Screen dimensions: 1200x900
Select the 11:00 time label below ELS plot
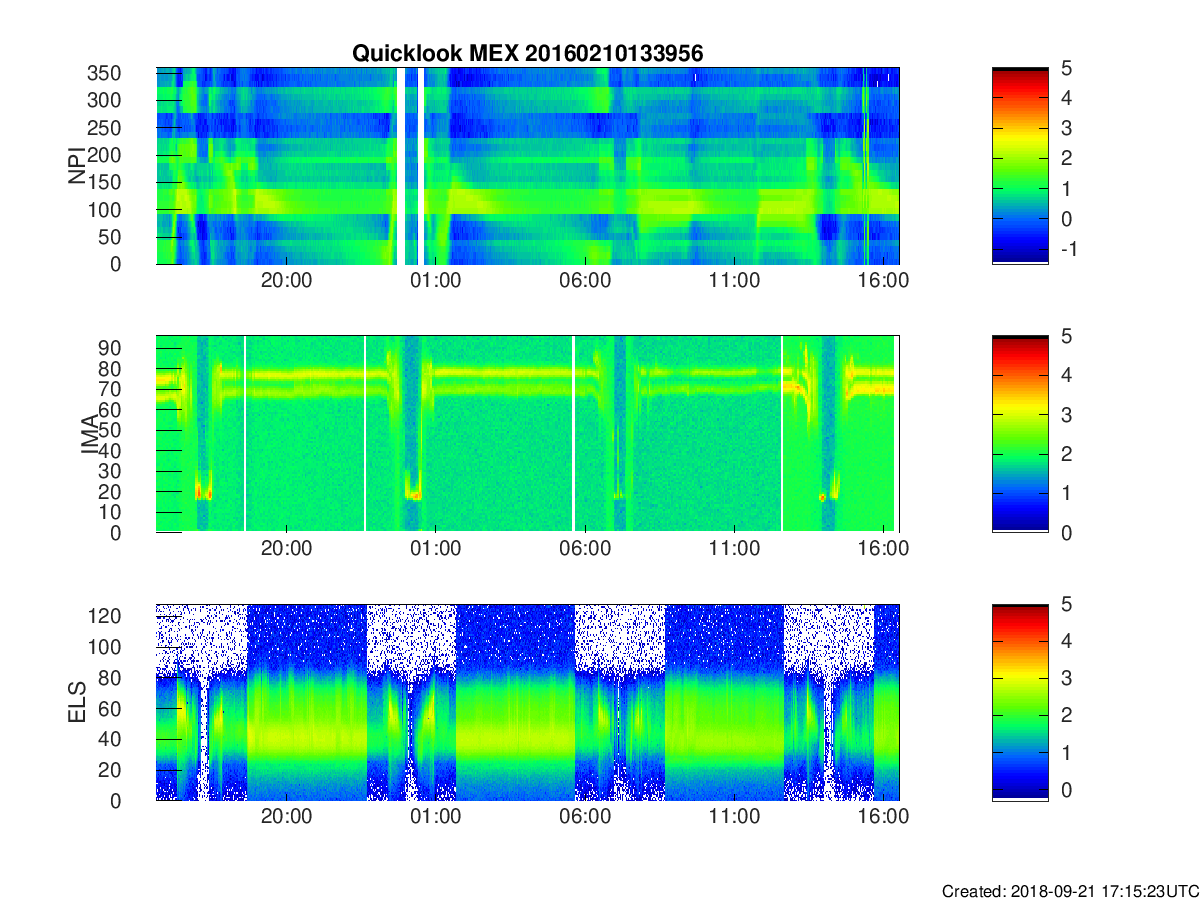(734, 819)
